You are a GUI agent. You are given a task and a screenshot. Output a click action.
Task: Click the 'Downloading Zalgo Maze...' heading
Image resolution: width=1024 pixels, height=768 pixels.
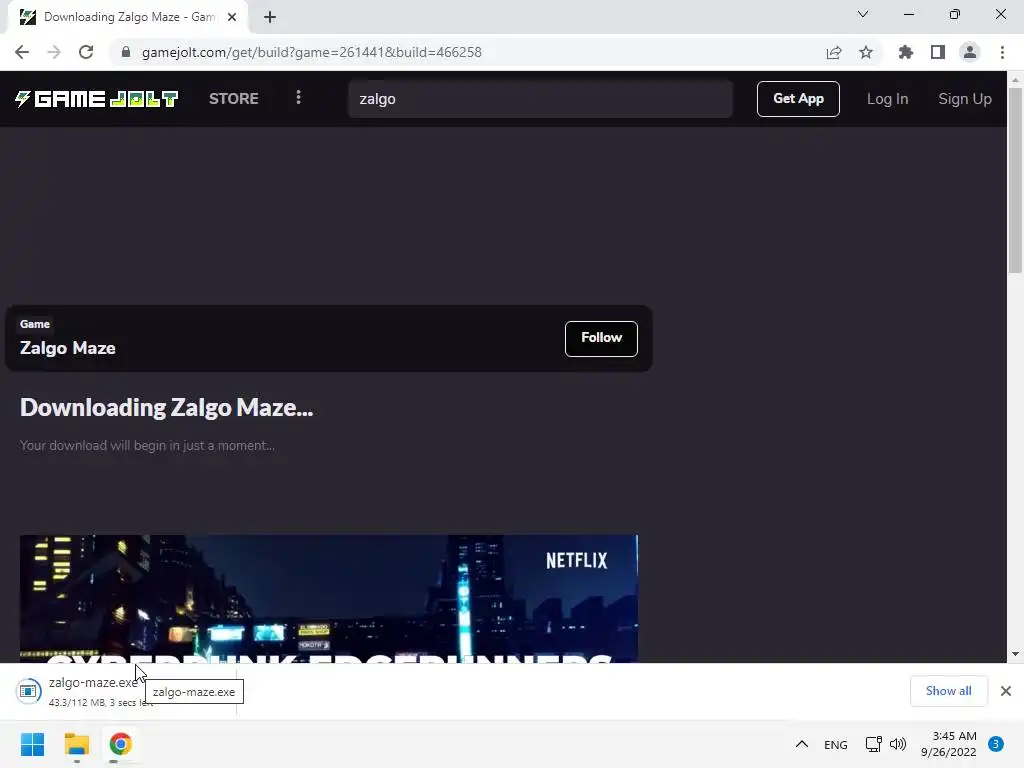pos(167,408)
